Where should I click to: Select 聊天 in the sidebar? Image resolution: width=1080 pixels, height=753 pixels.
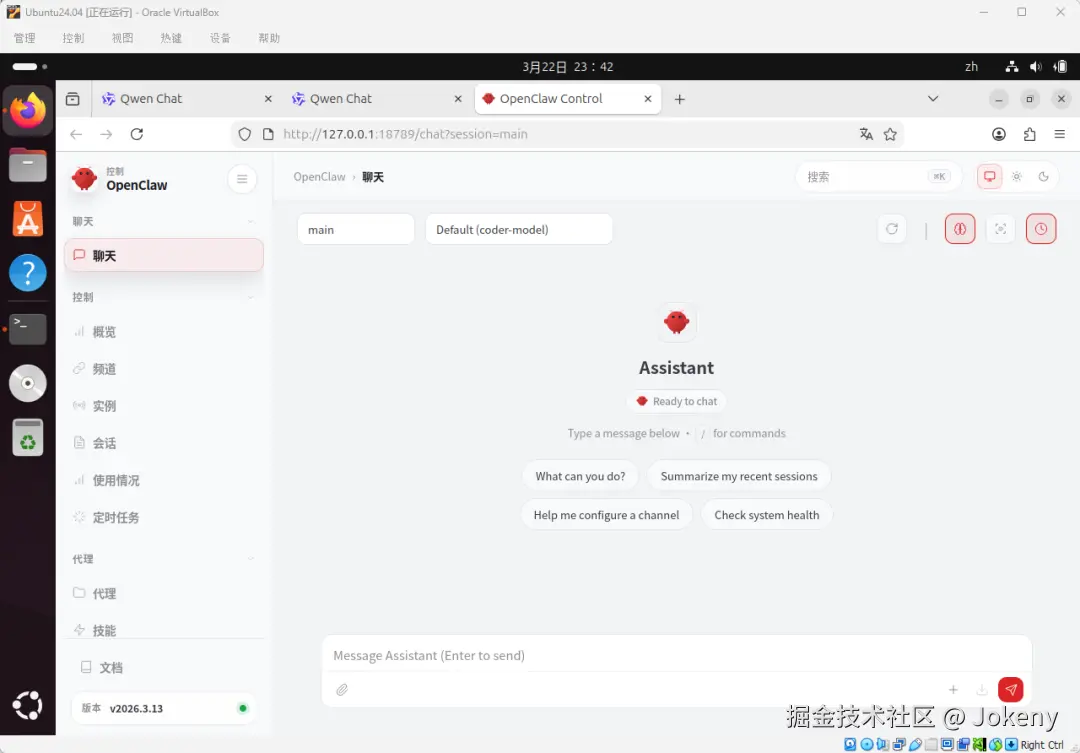163,256
